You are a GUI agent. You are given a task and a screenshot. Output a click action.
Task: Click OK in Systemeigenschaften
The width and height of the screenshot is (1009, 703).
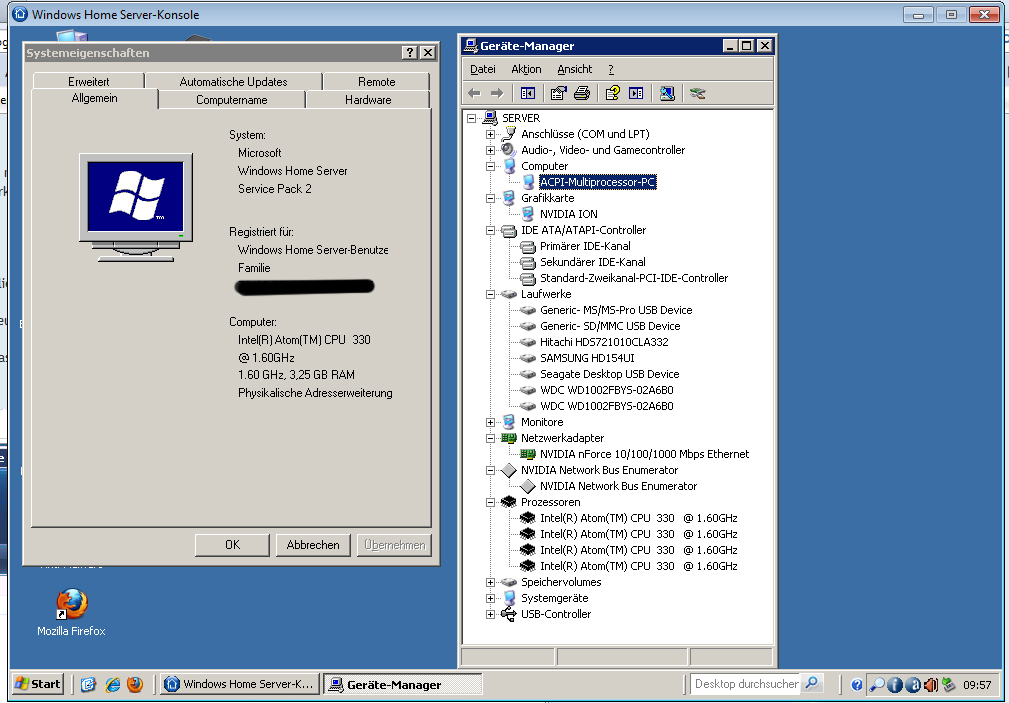(232, 545)
